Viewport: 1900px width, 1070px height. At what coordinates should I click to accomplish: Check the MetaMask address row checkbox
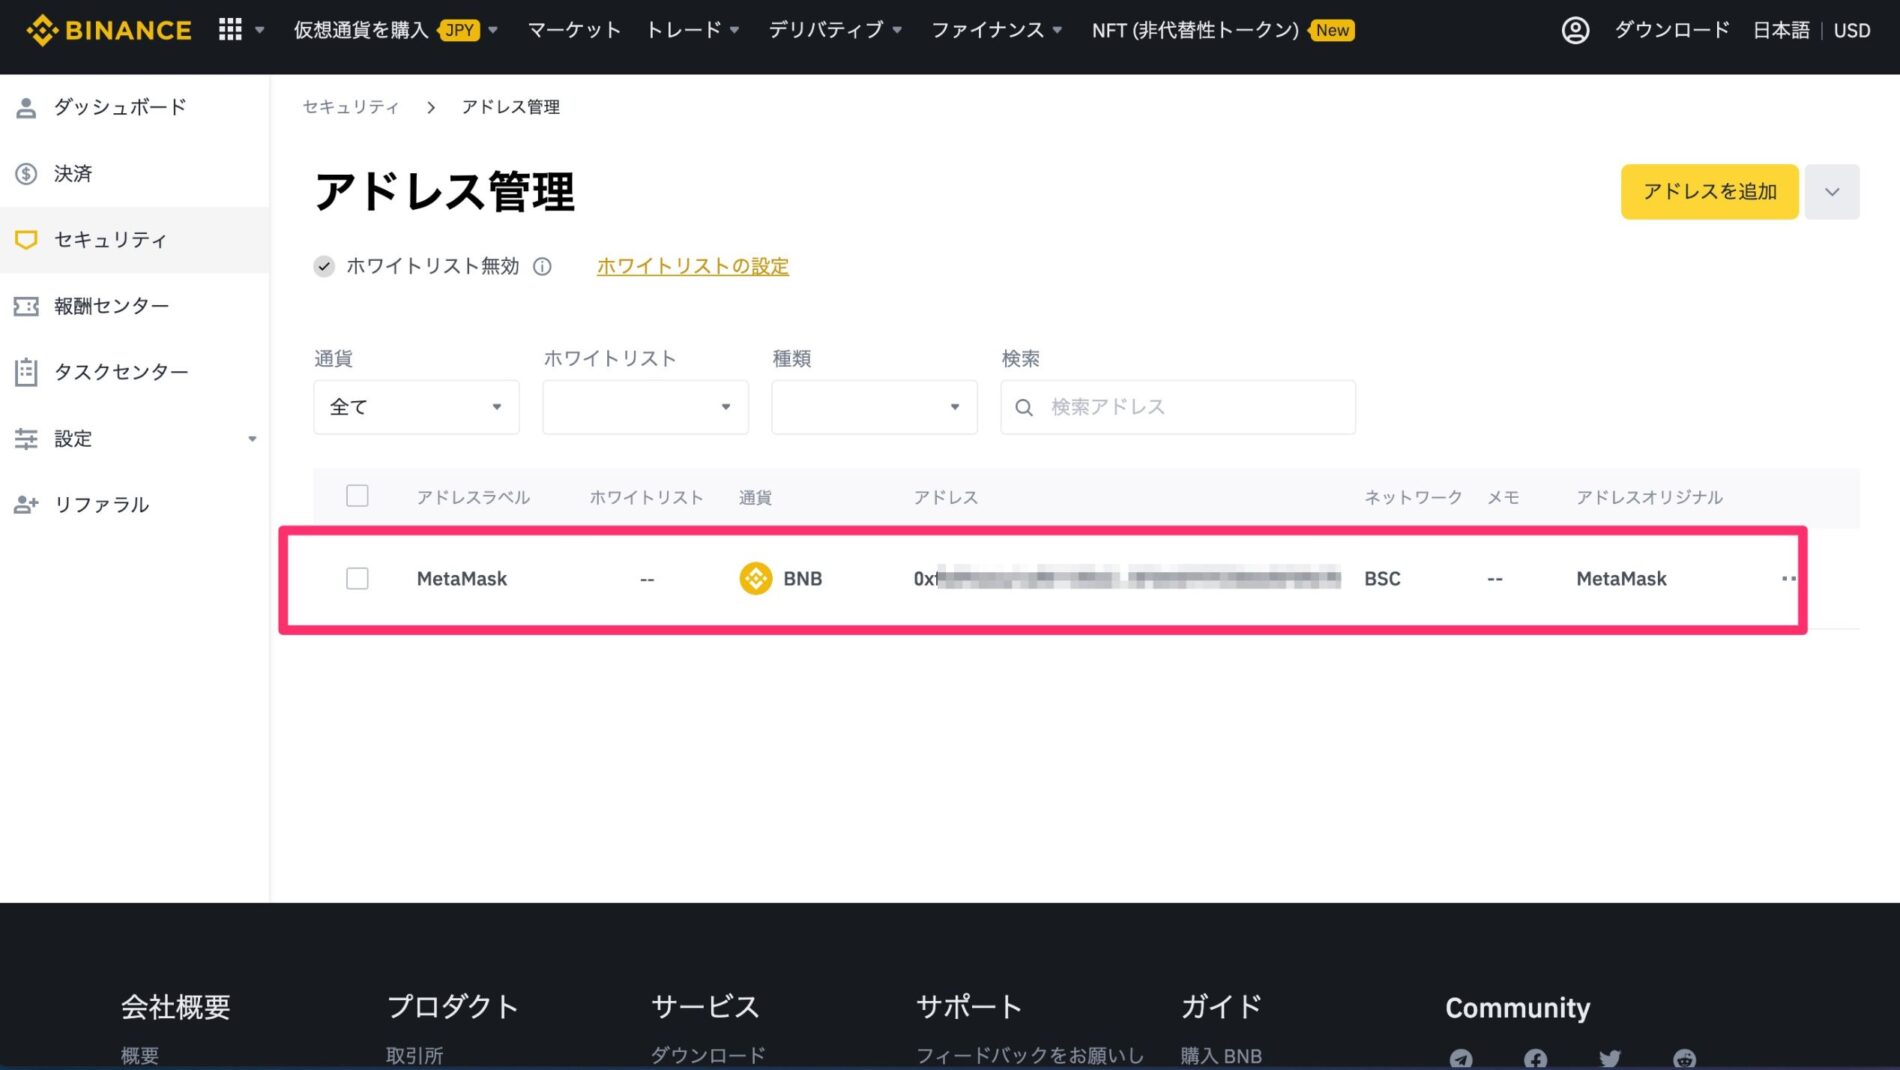pyautogui.click(x=357, y=578)
